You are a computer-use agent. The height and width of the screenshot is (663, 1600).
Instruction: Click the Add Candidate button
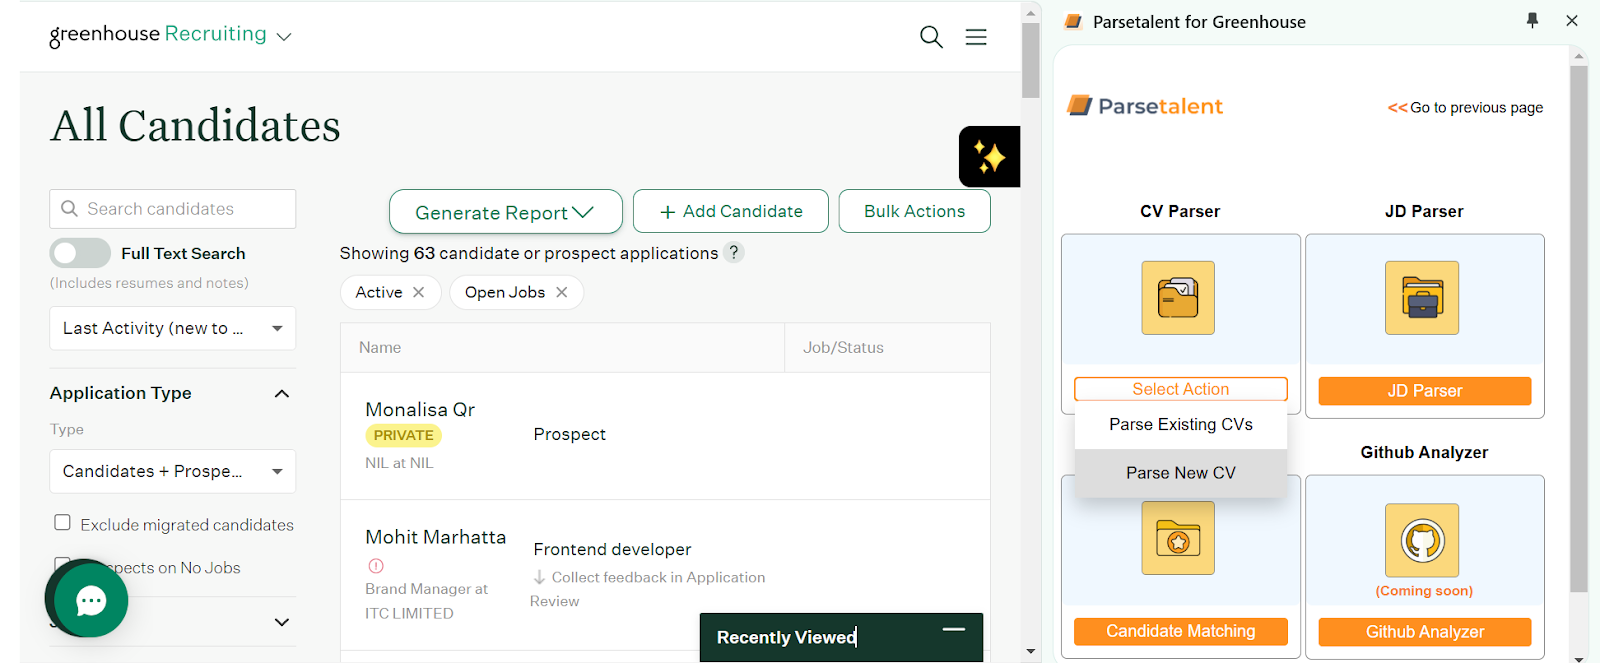pos(731,211)
